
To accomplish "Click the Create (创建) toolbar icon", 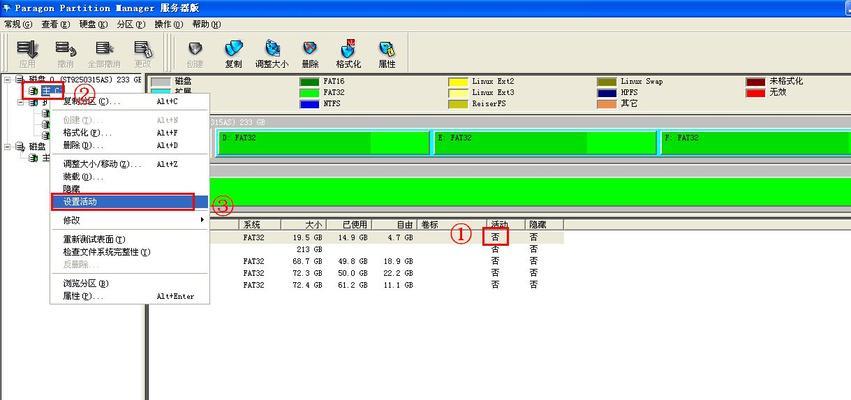I will pos(195,49).
